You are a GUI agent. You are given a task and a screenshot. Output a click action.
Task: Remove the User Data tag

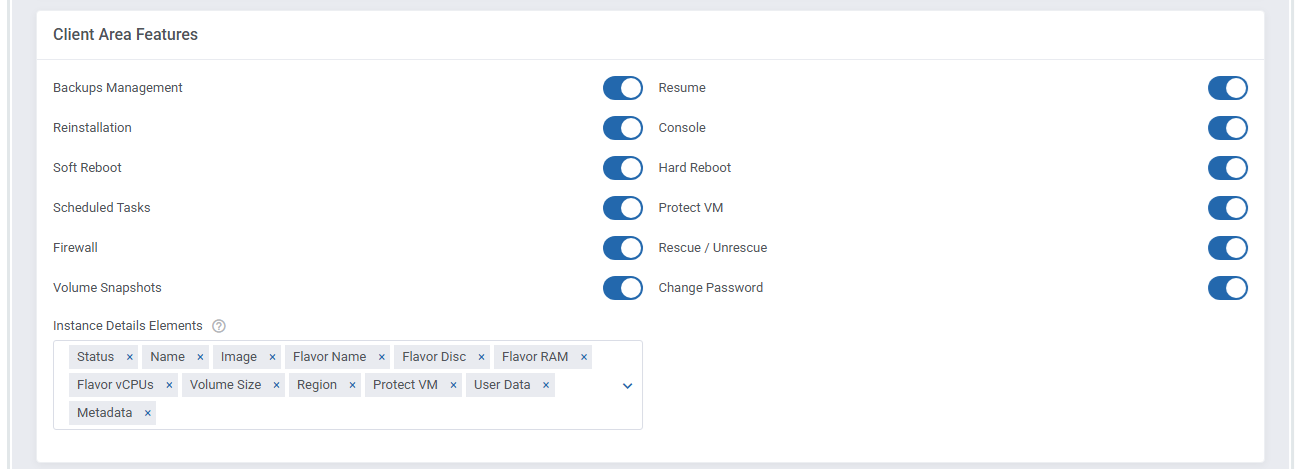pos(546,385)
